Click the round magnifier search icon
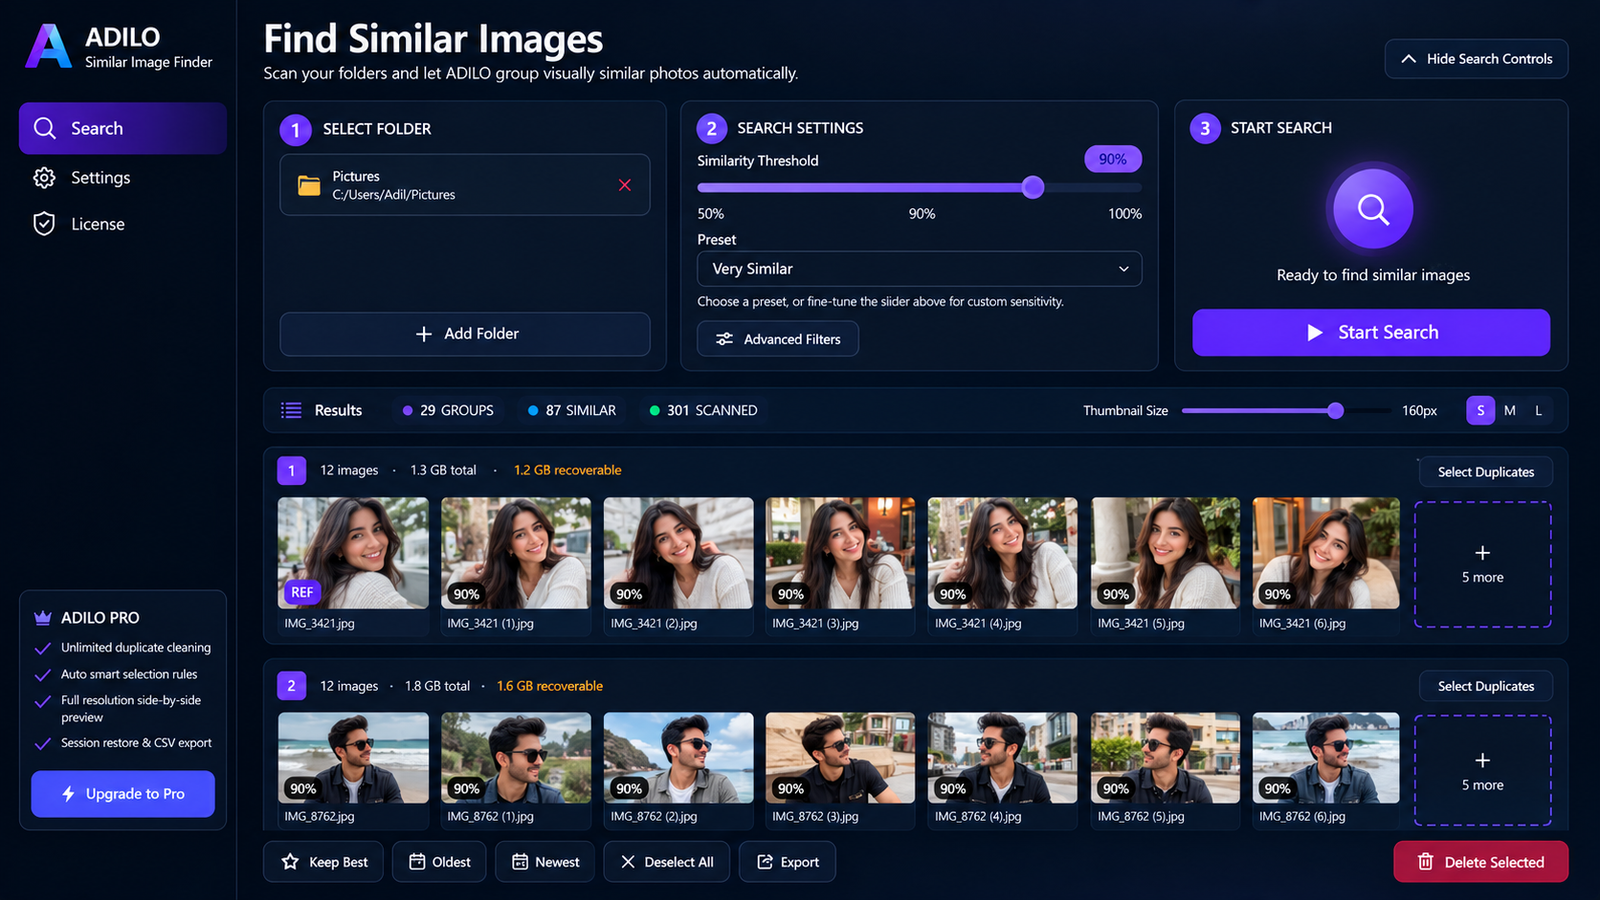 click(x=1373, y=209)
